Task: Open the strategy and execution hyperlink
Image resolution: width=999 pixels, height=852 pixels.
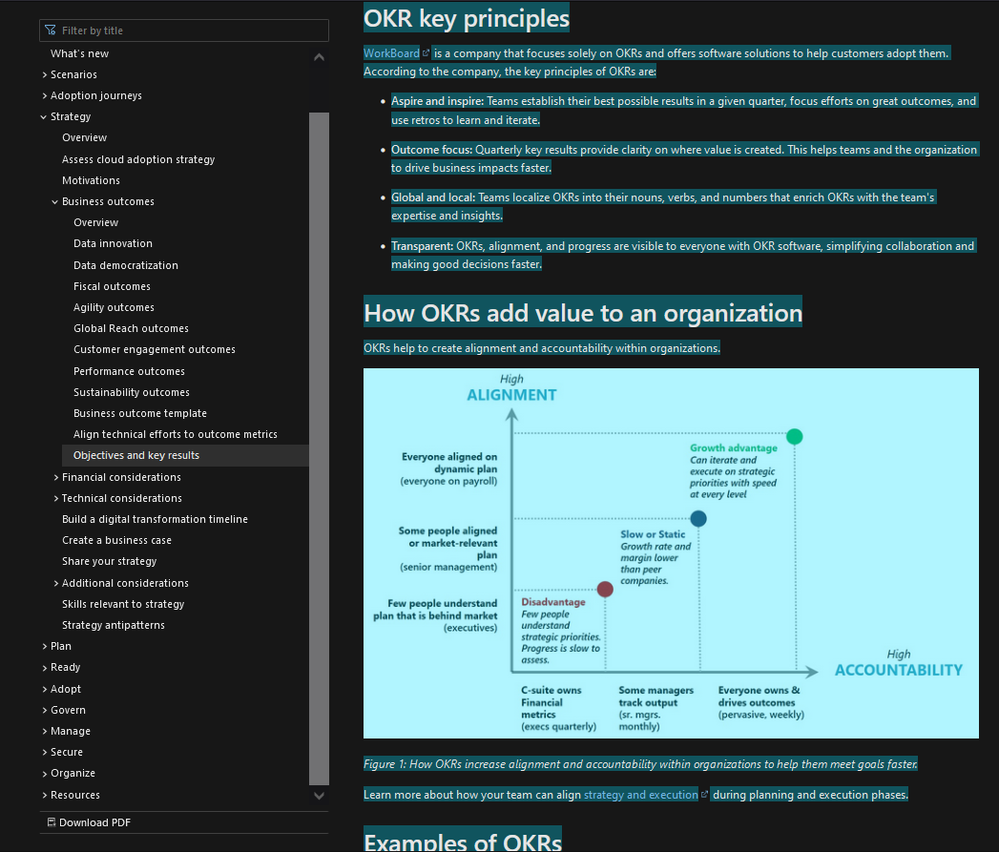Action: [640, 794]
